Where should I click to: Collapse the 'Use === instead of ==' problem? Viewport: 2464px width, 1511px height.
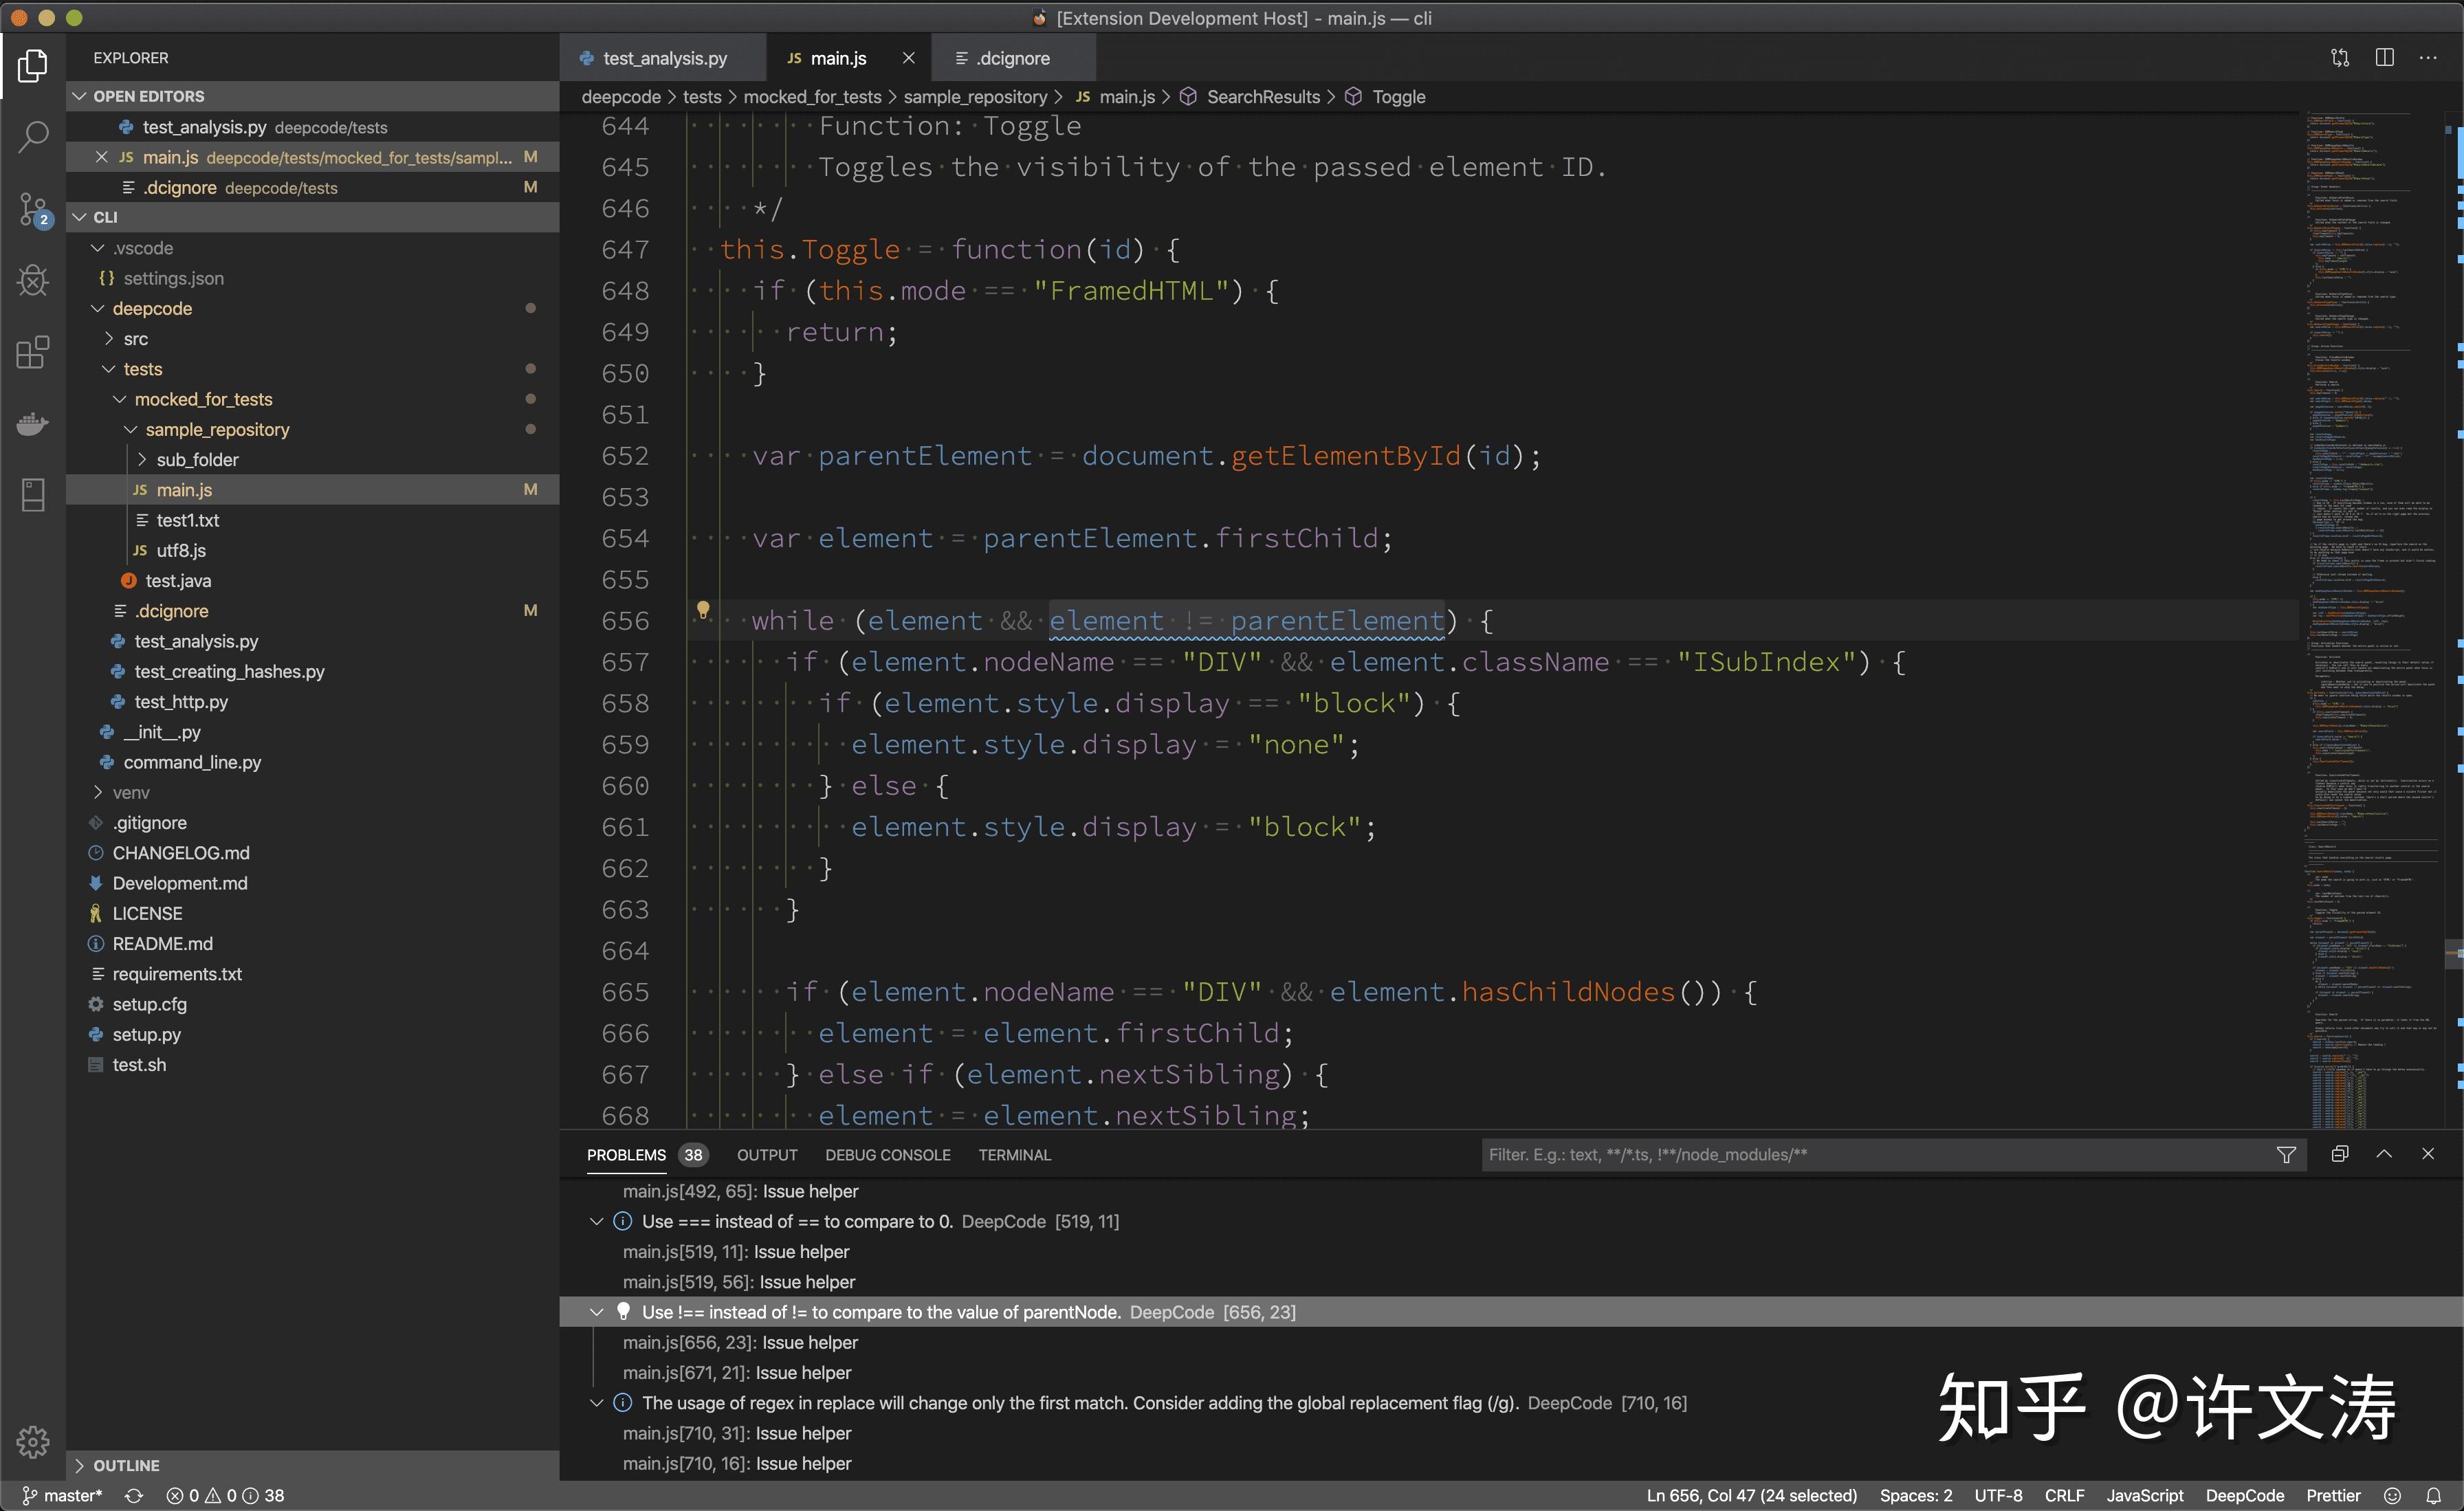[x=597, y=1221]
